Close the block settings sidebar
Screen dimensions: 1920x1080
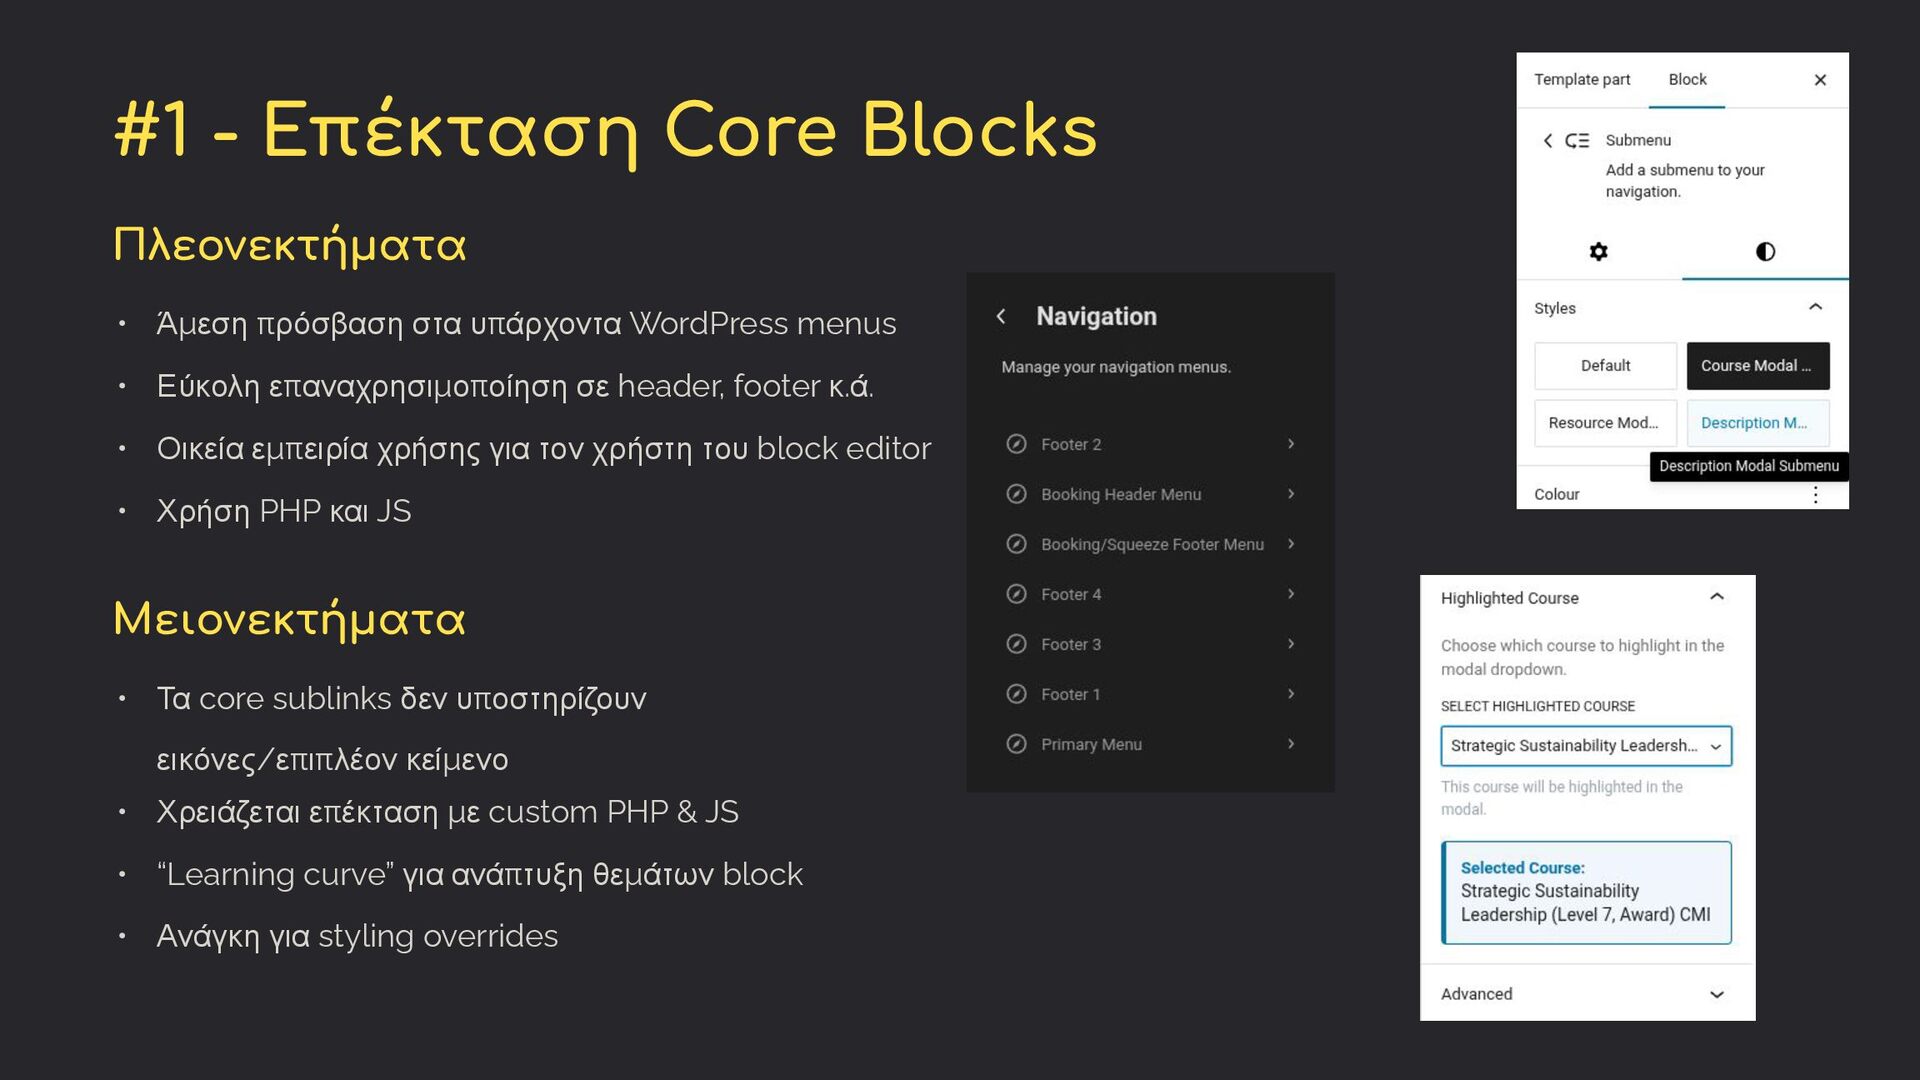tap(1820, 80)
